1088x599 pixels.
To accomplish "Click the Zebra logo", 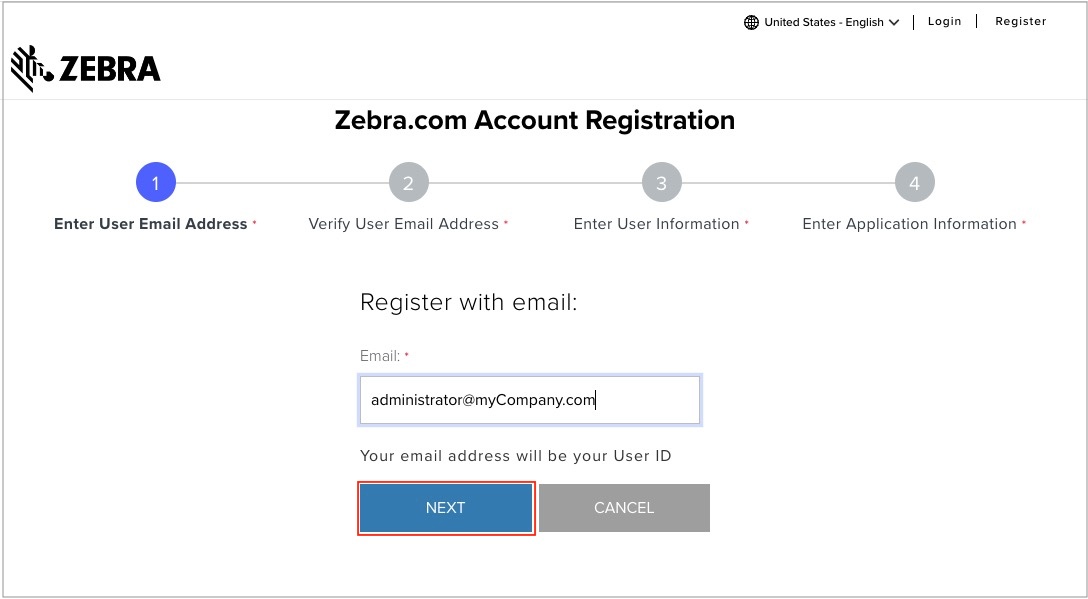I will (86, 68).
